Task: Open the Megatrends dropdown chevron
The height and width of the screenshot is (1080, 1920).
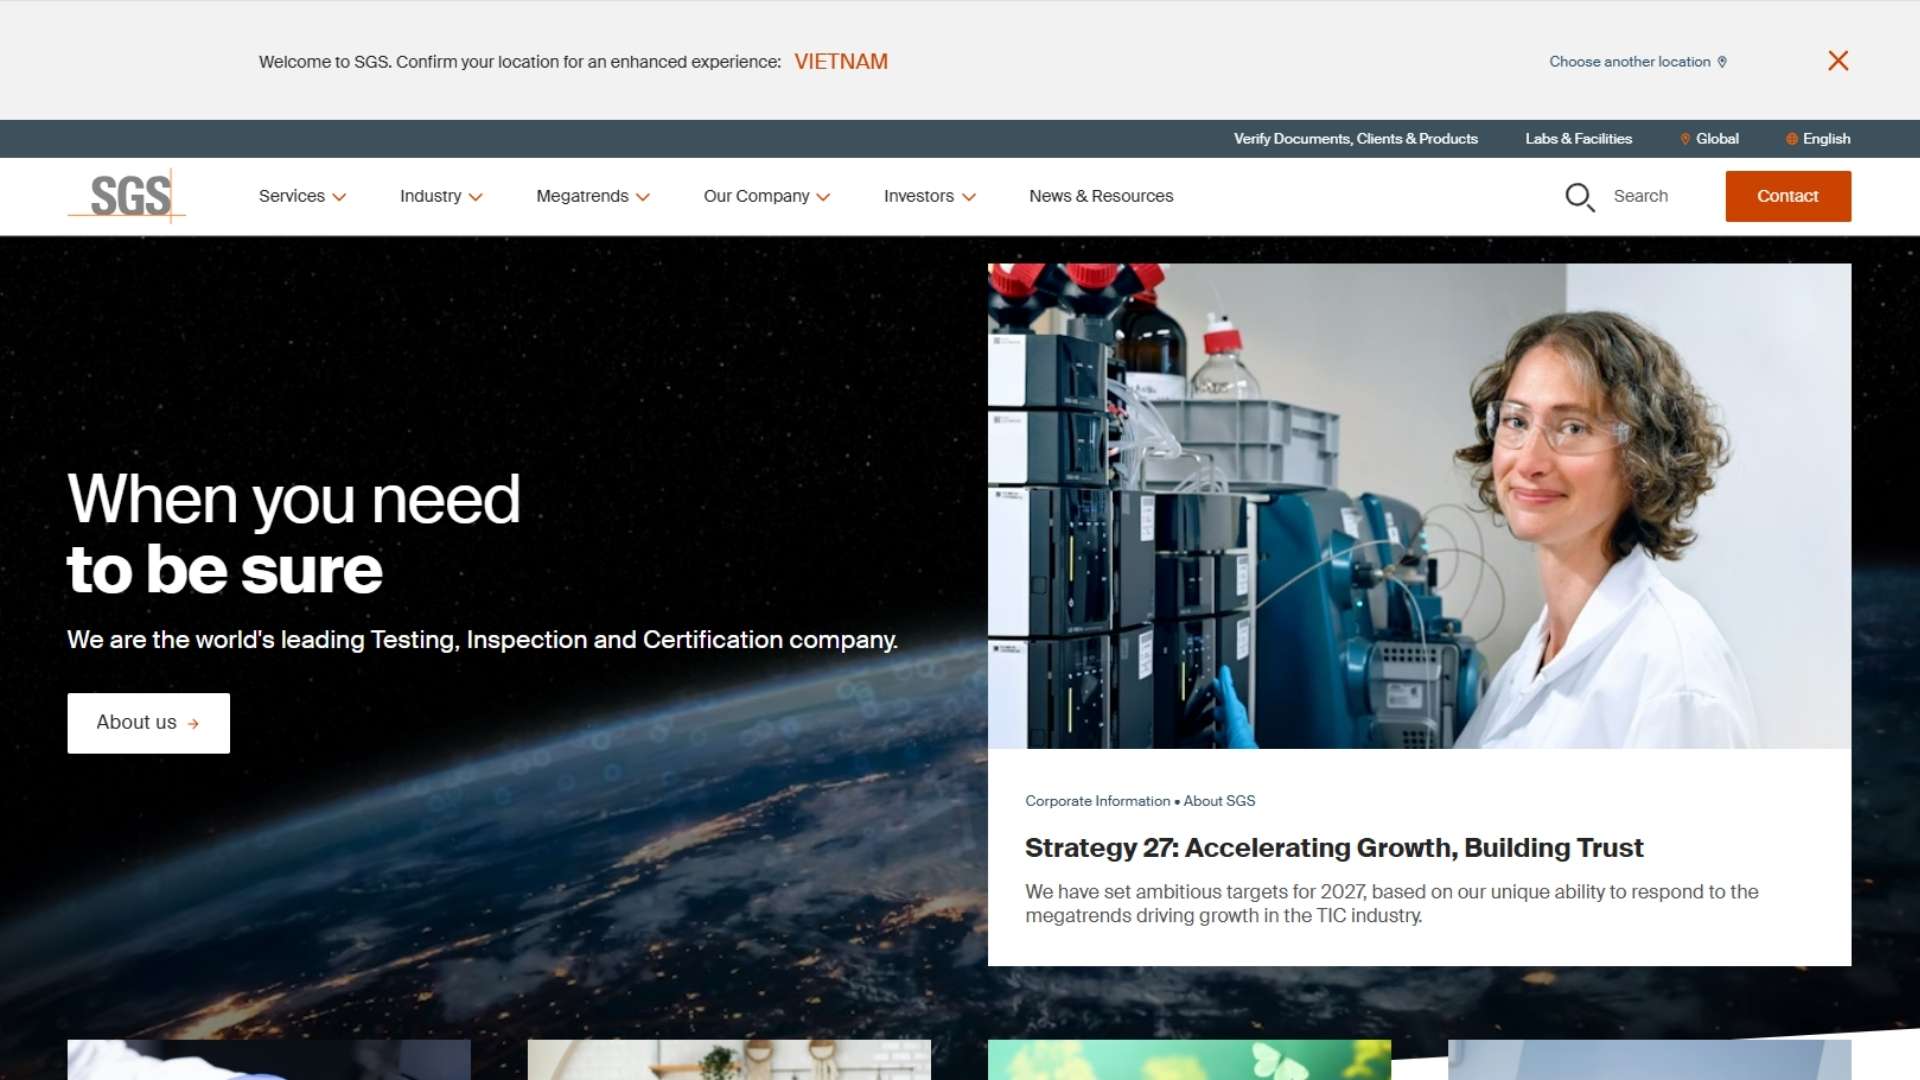Action: [643, 198]
